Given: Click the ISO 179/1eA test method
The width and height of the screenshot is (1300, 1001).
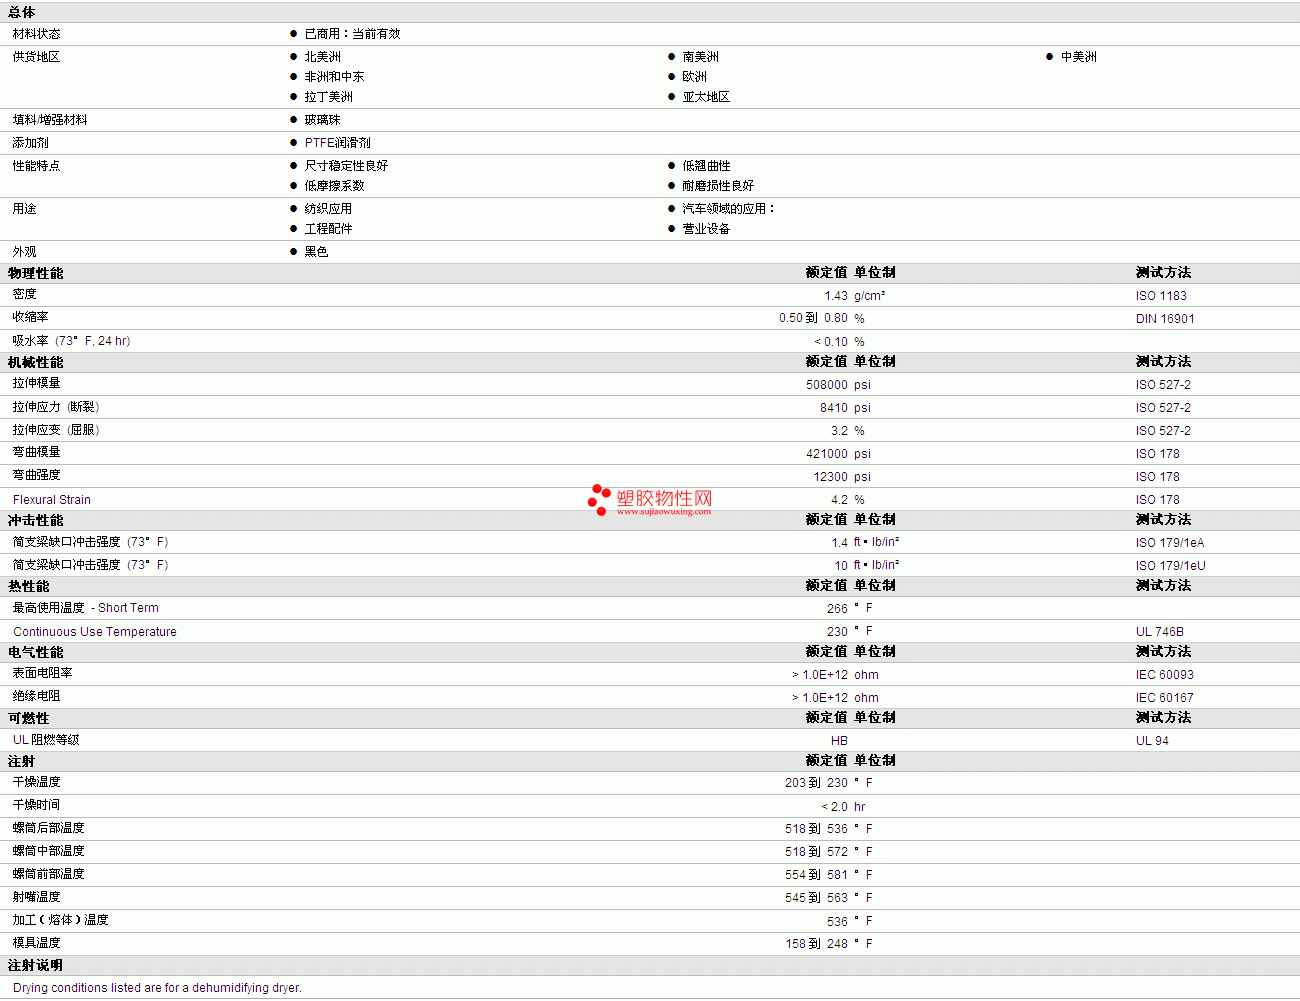Looking at the screenshot, I should 1170,543.
